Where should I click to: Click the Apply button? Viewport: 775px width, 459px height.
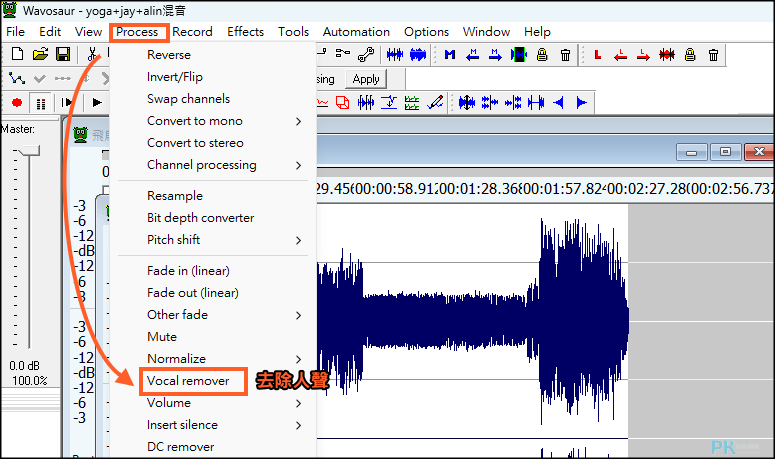pyautogui.click(x=366, y=79)
